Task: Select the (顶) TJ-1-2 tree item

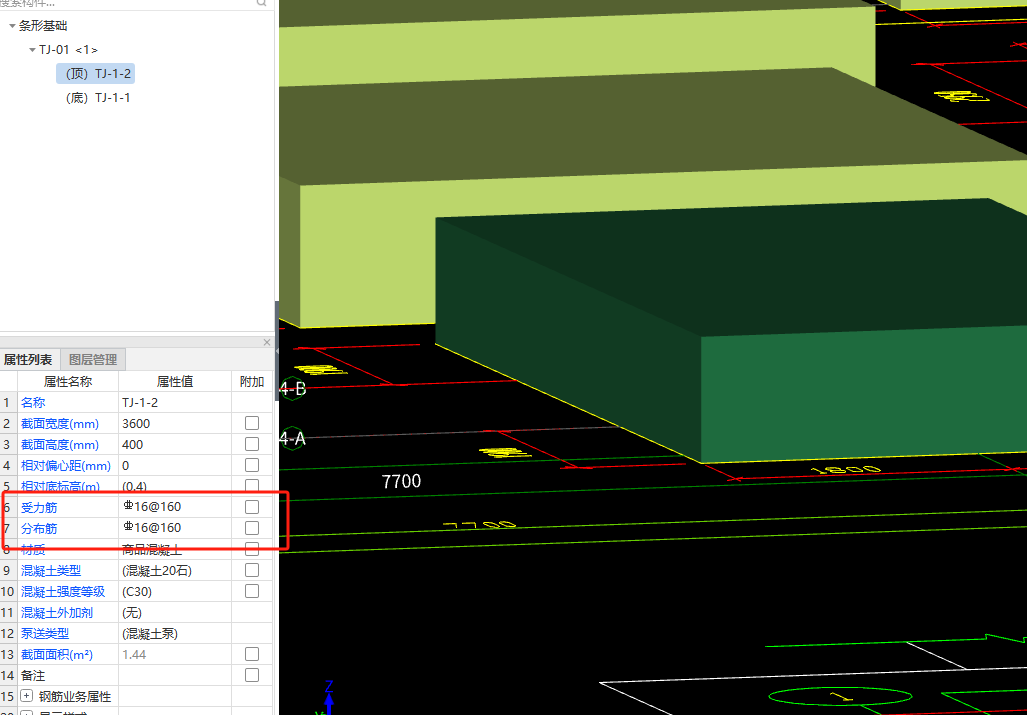Action: (96, 73)
